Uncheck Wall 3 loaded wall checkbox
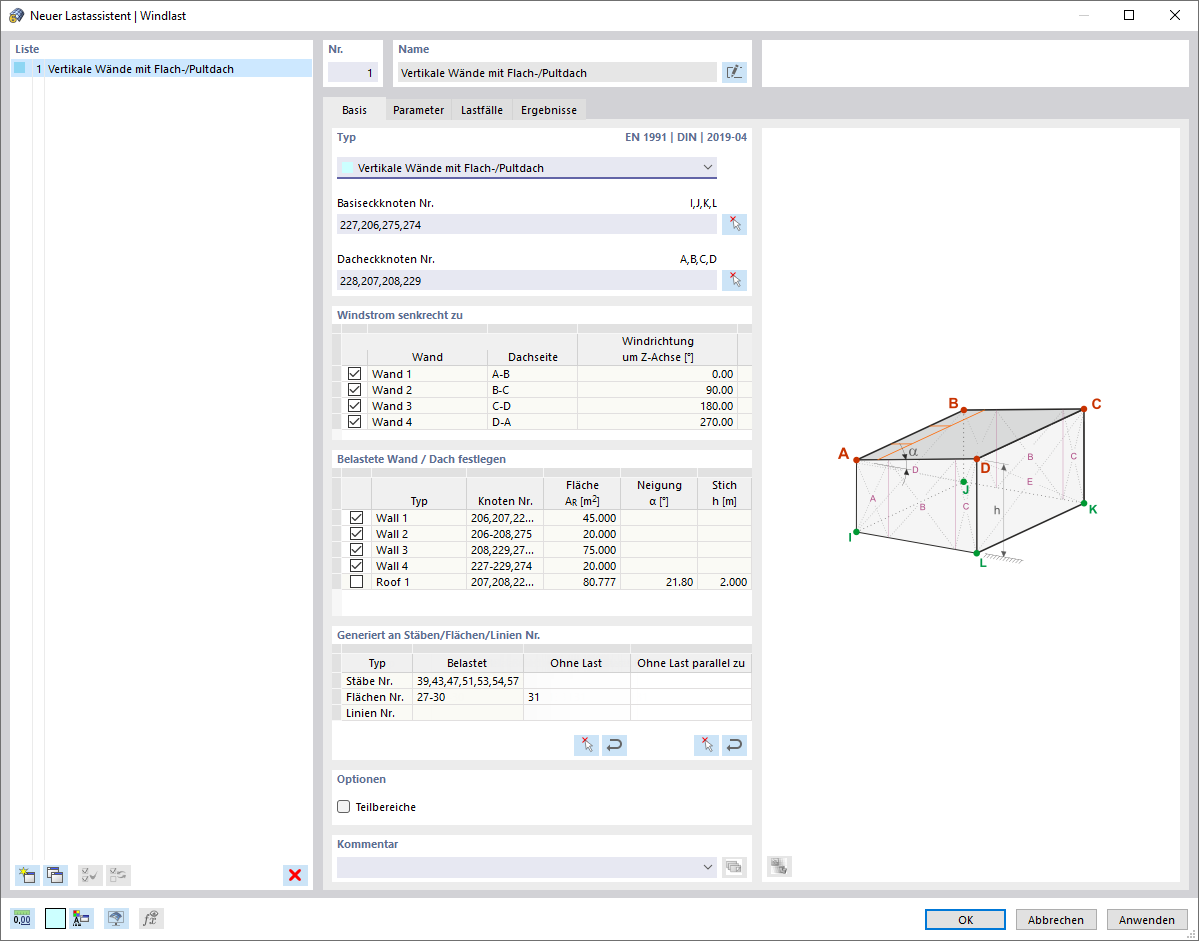Screen dimensions: 1199x941 tap(356, 550)
